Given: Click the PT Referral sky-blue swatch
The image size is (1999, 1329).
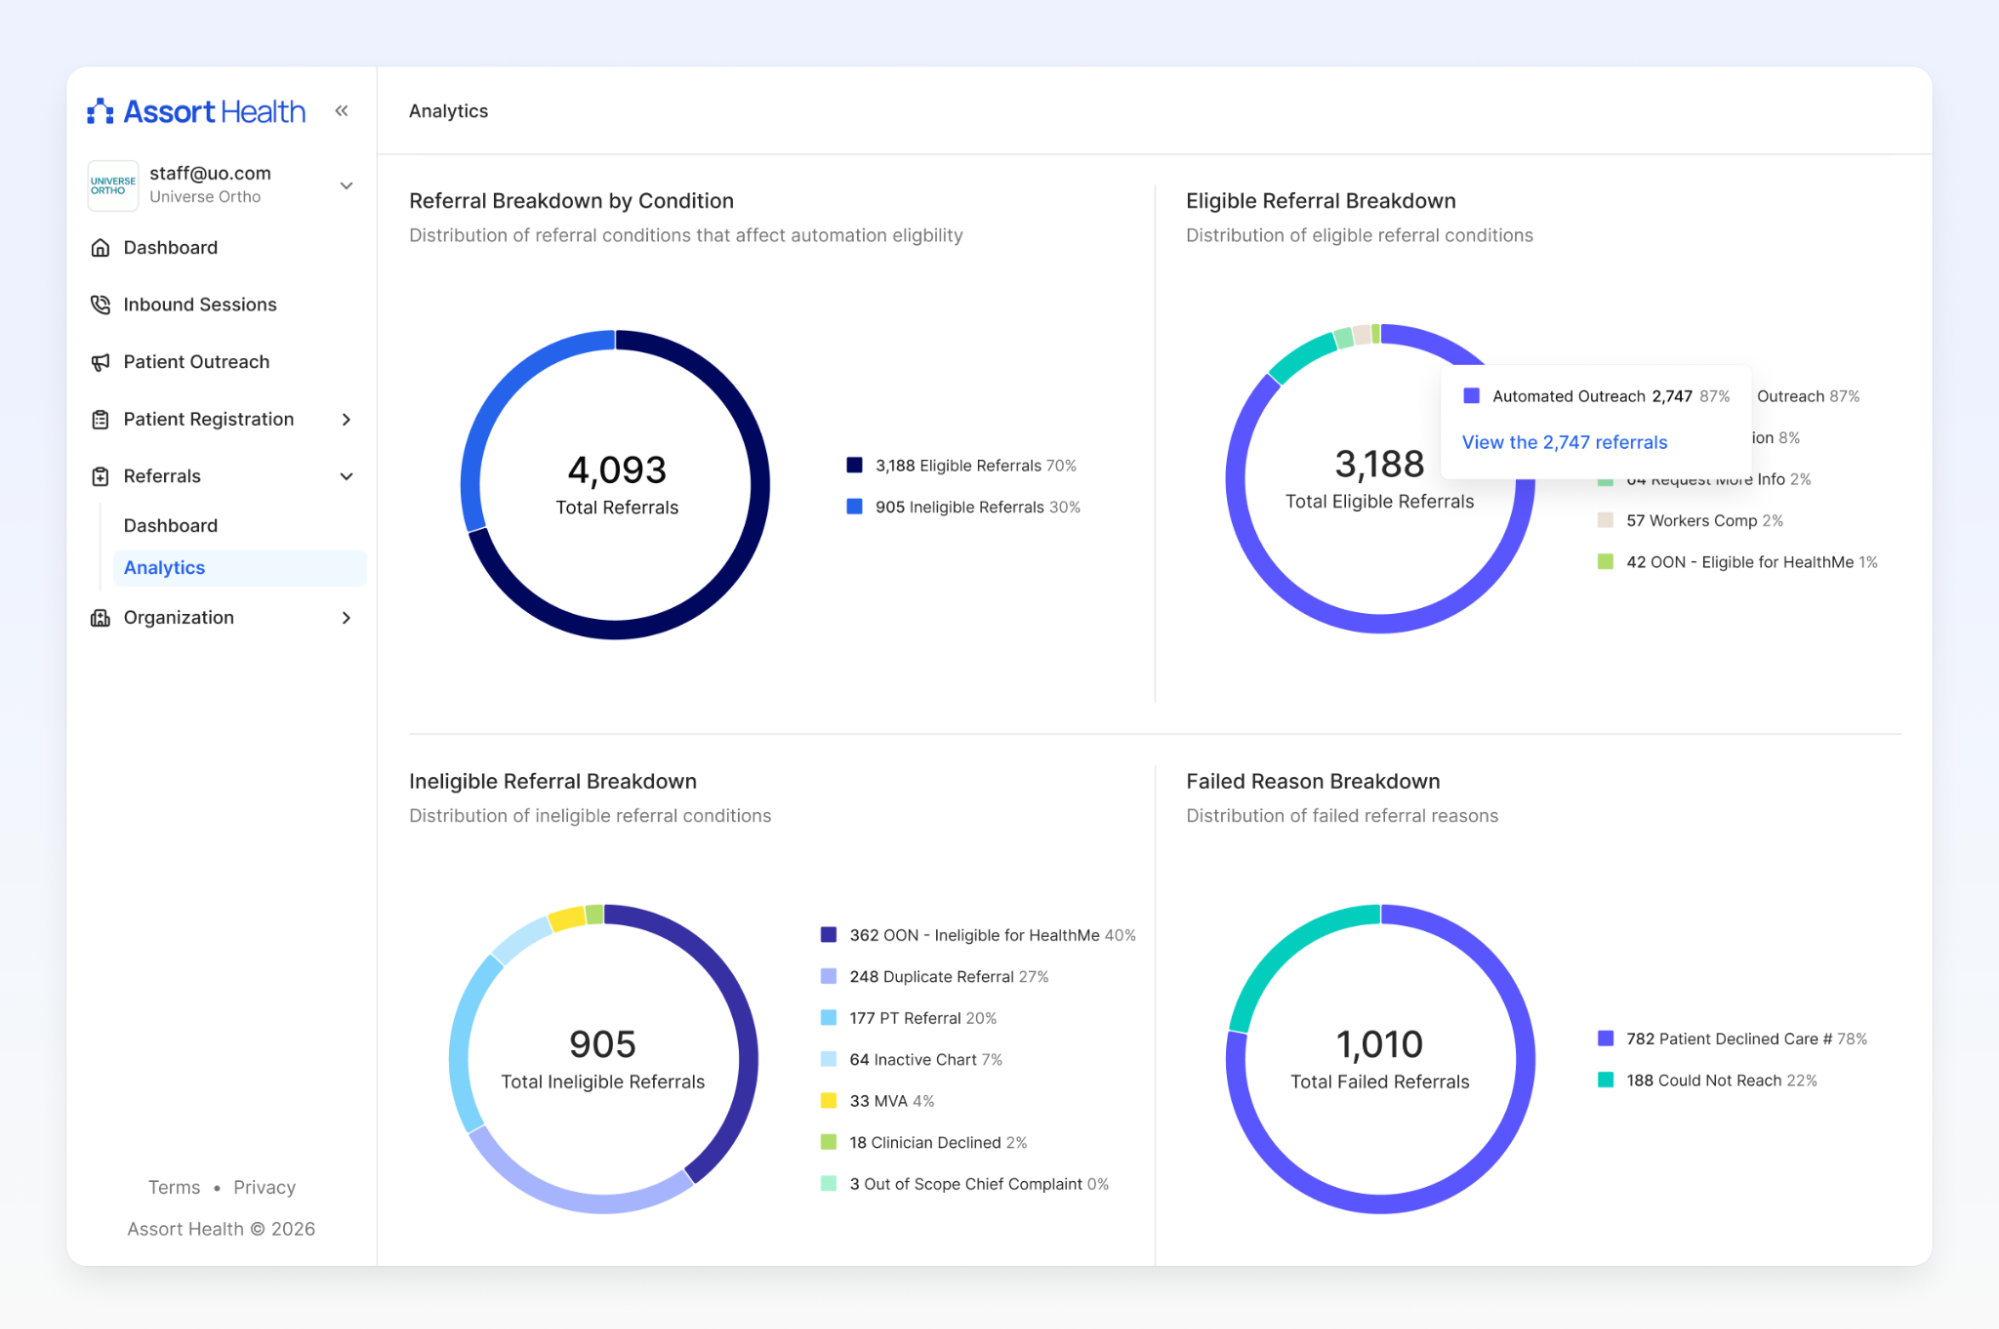Looking at the screenshot, I should tap(828, 1018).
